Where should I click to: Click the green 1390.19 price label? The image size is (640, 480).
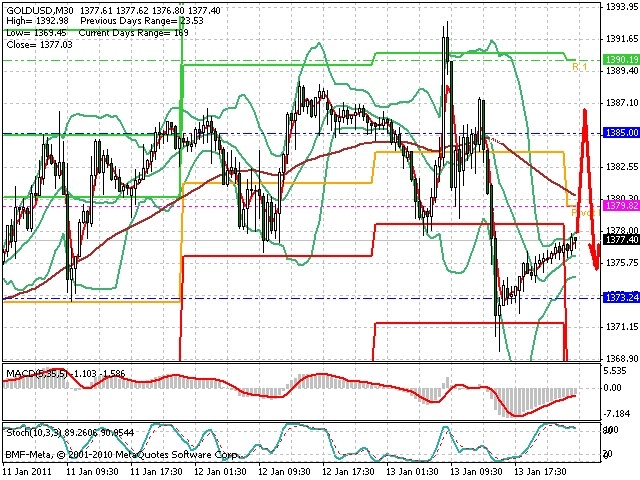[621, 60]
